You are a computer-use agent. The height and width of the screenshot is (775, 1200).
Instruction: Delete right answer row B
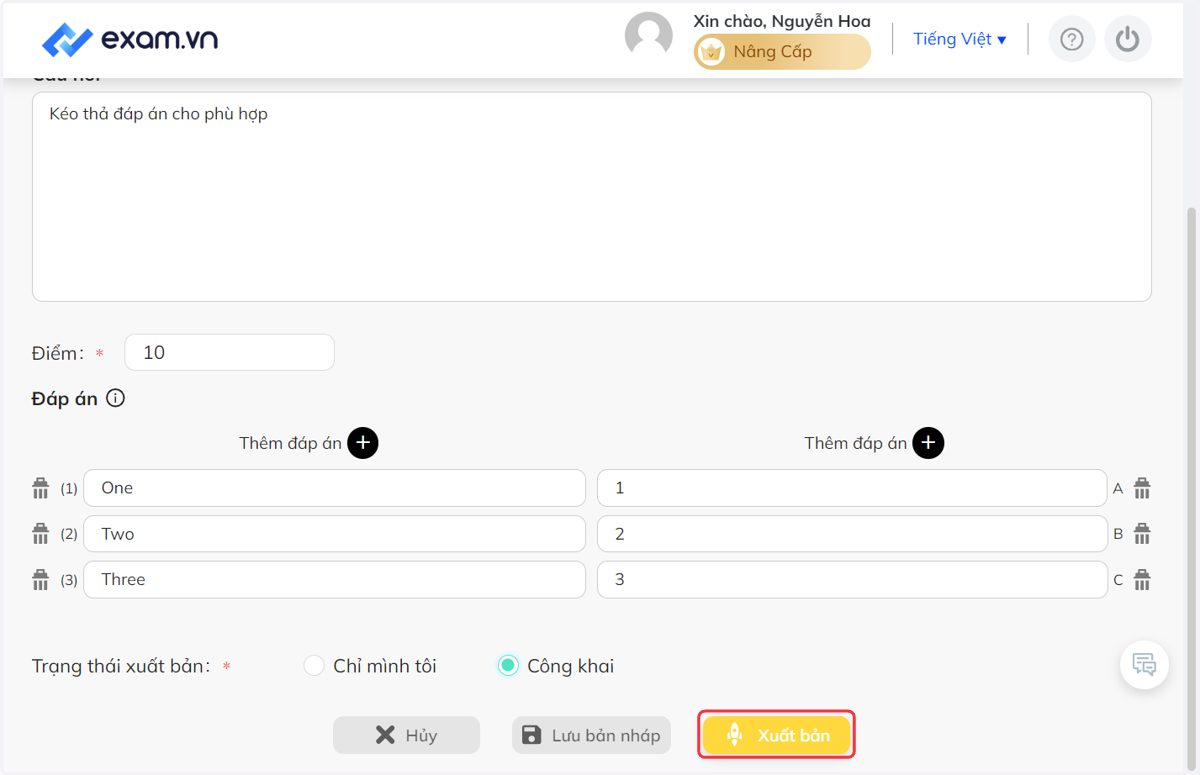pos(1142,534)
